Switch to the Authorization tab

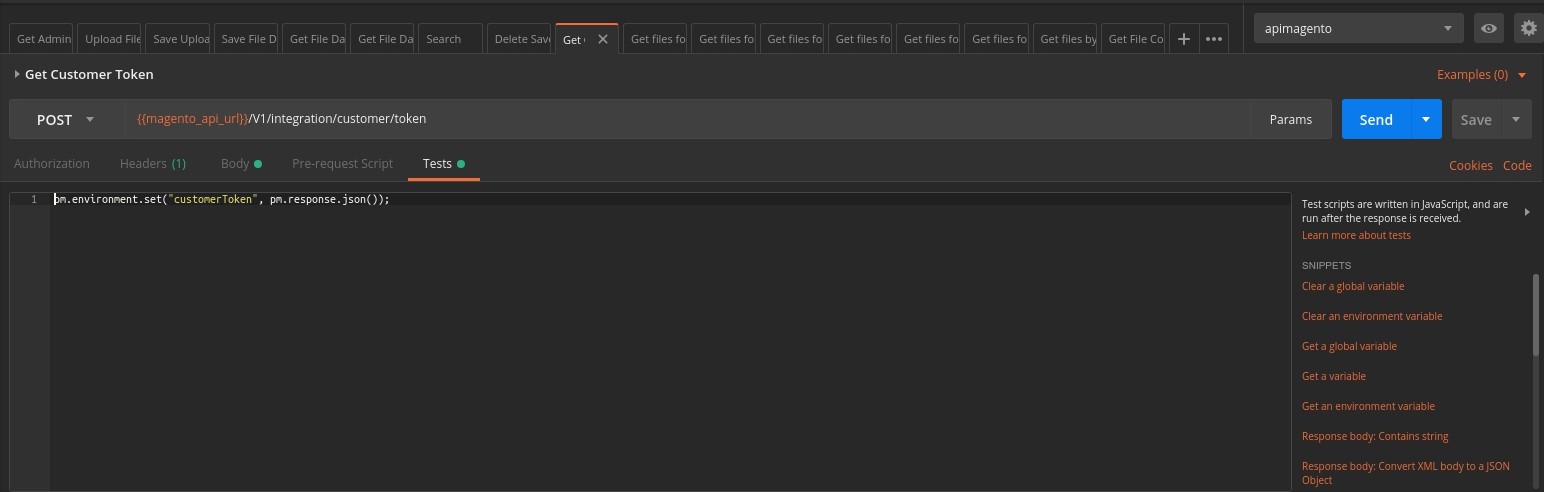point(52,163)
